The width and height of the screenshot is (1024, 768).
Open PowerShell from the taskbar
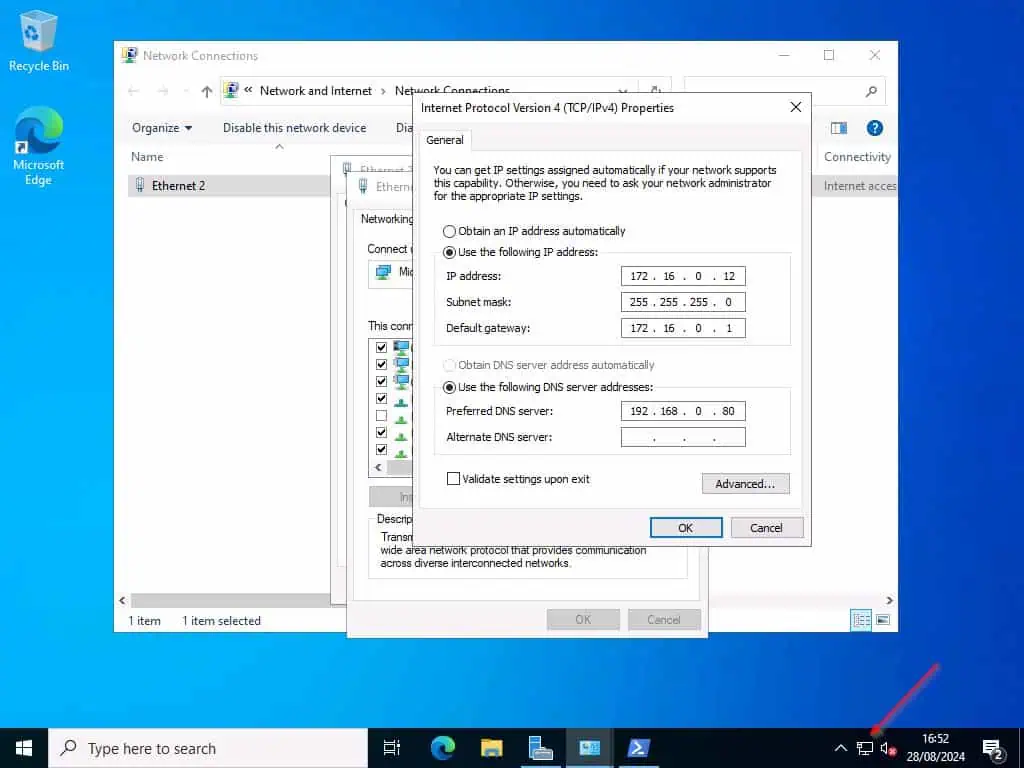click(638, 748)
